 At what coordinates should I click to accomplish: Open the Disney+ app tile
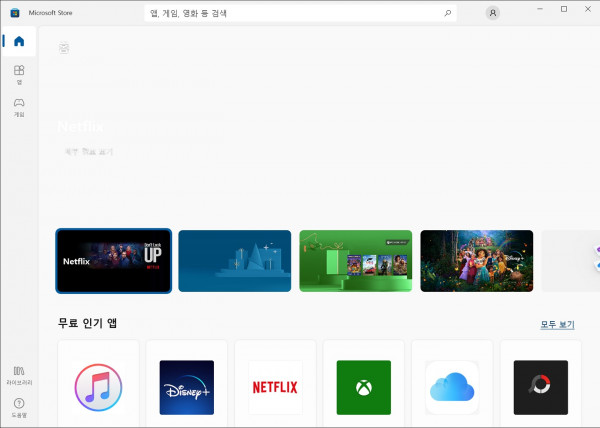click(187, 384)
